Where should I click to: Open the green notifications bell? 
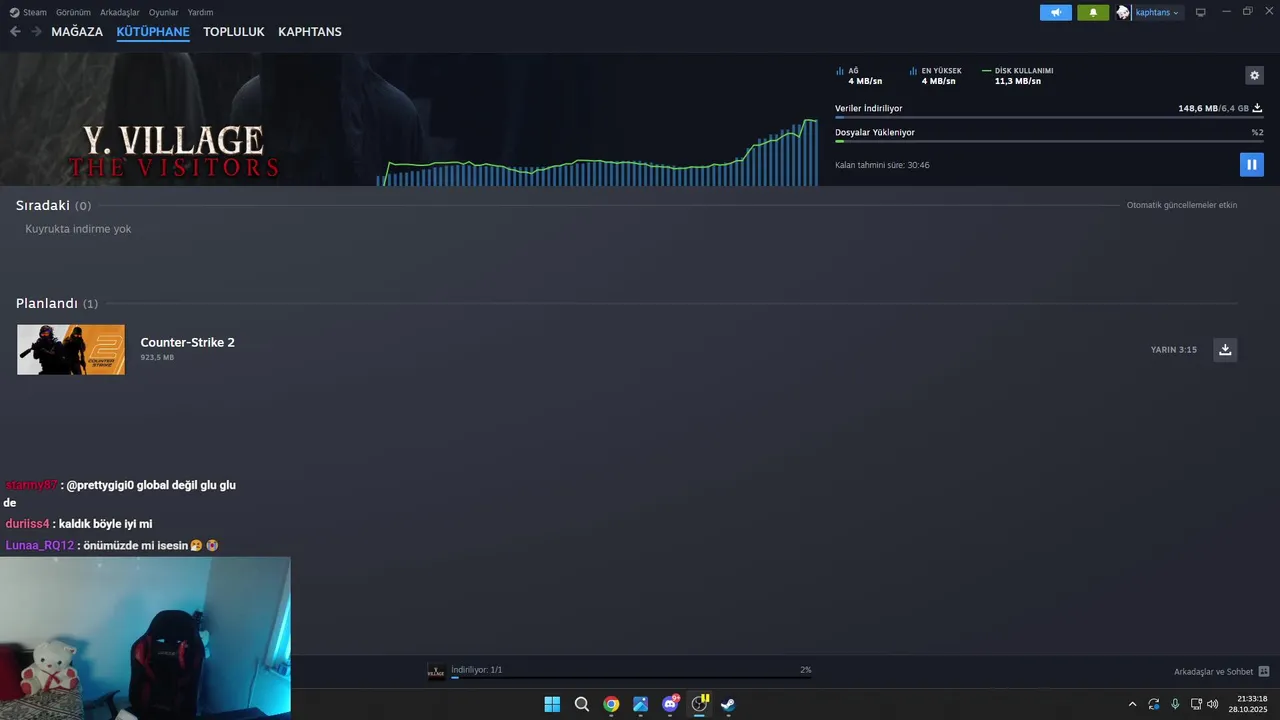(1093, 12)
